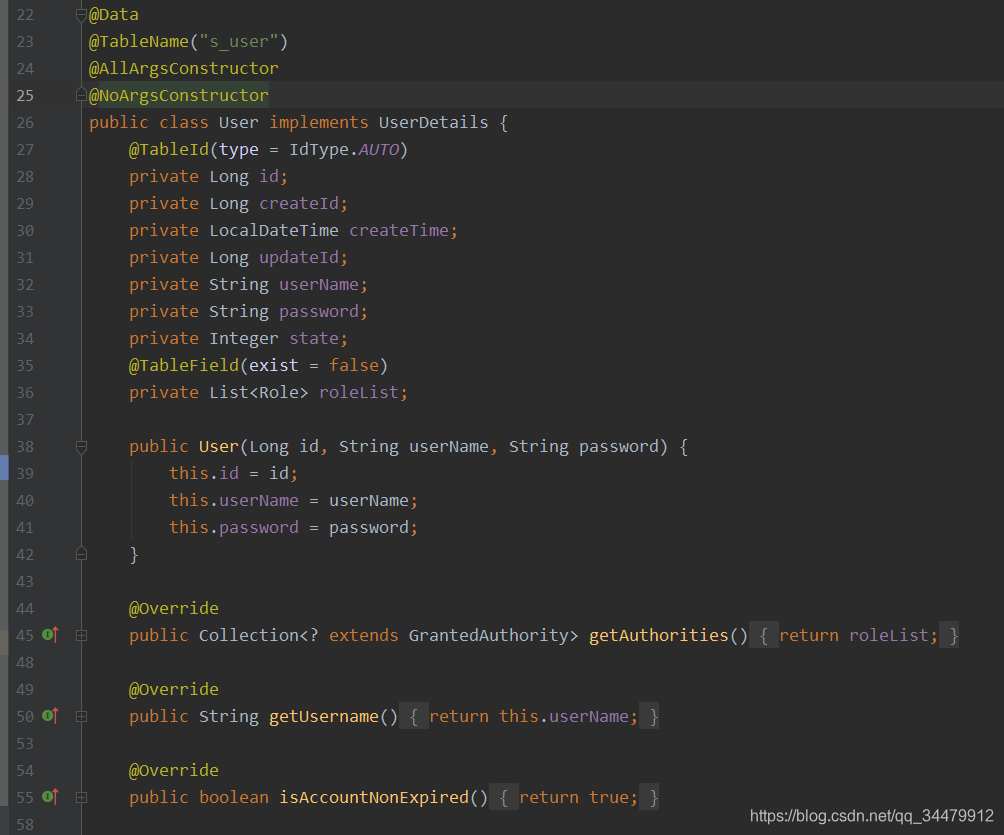Click line number 38 in gutter
The height and width of the screenshot is (835, 1004).
click(x=25, y=446)
